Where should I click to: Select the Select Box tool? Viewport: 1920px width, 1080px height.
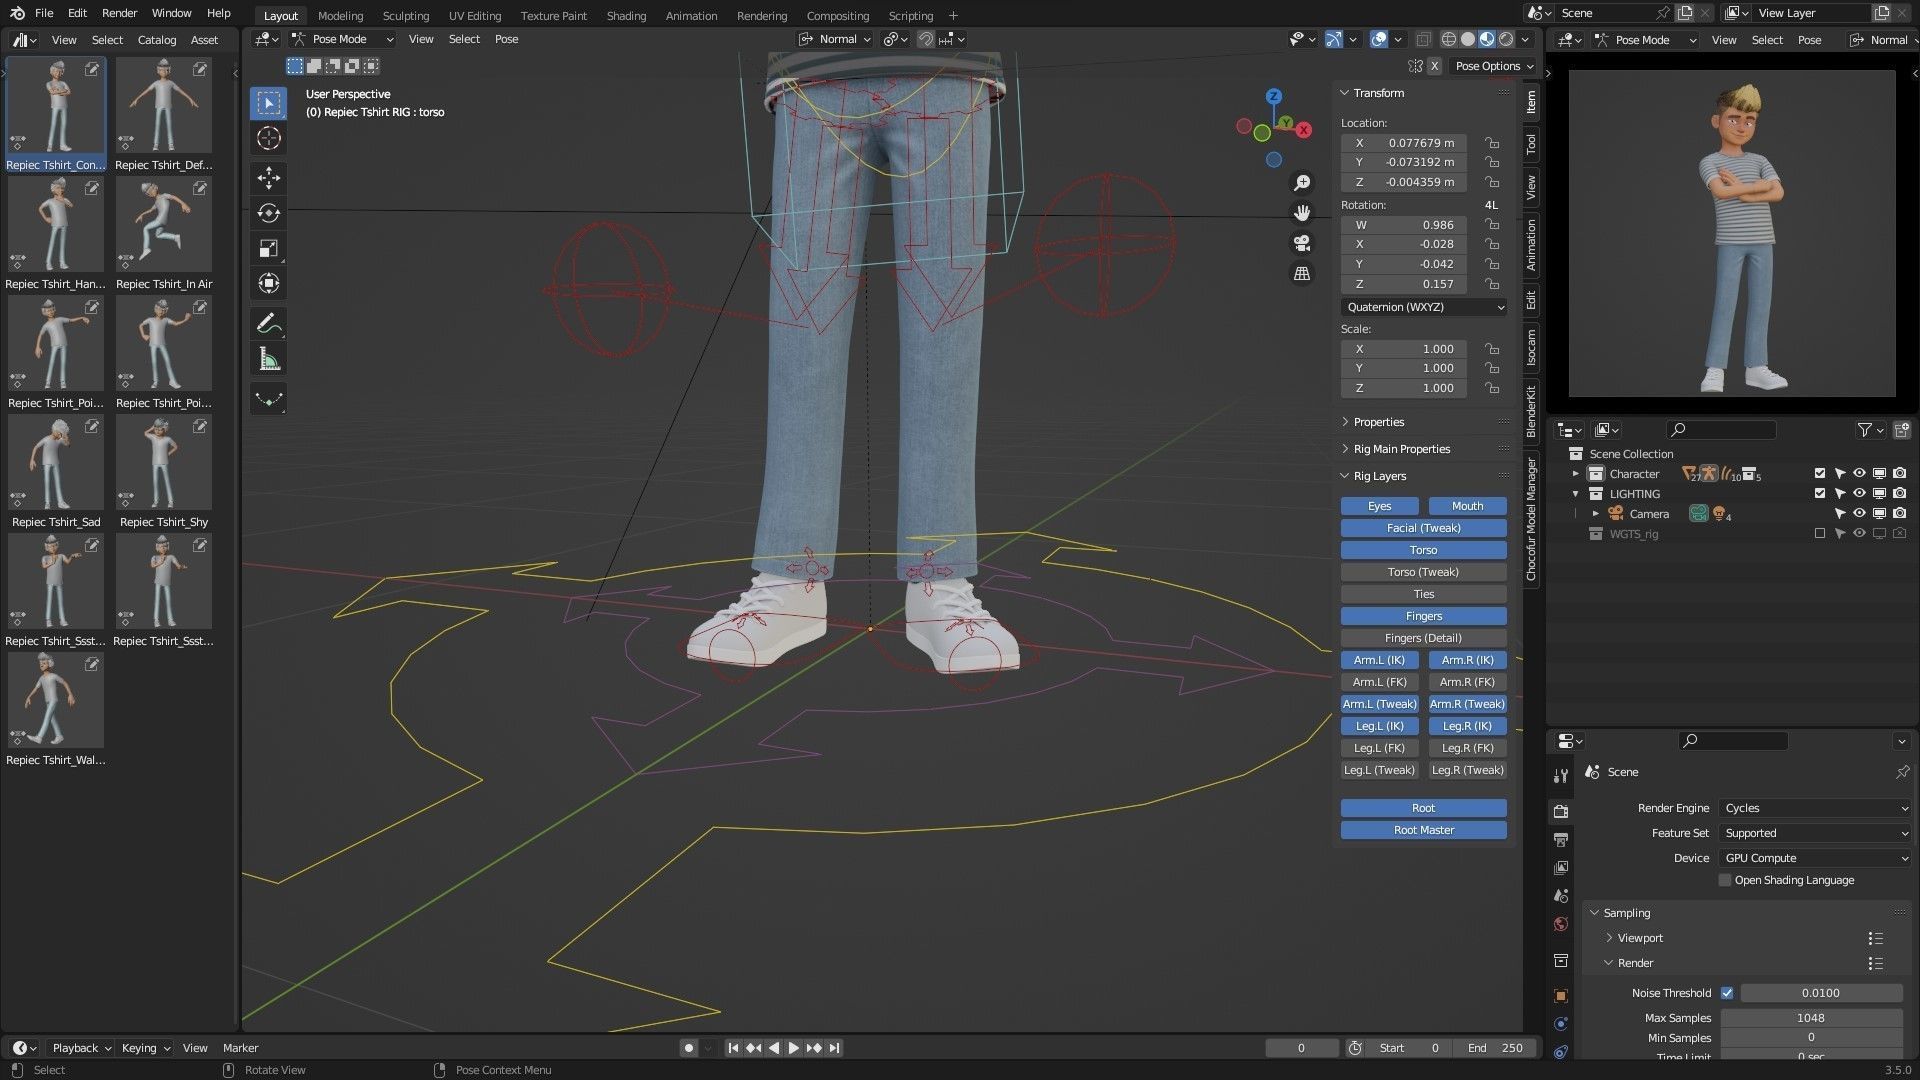point(268,103)
